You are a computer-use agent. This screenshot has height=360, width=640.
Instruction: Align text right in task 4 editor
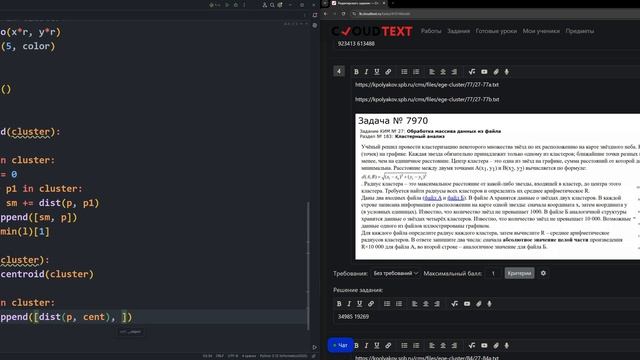coord(454,72)
